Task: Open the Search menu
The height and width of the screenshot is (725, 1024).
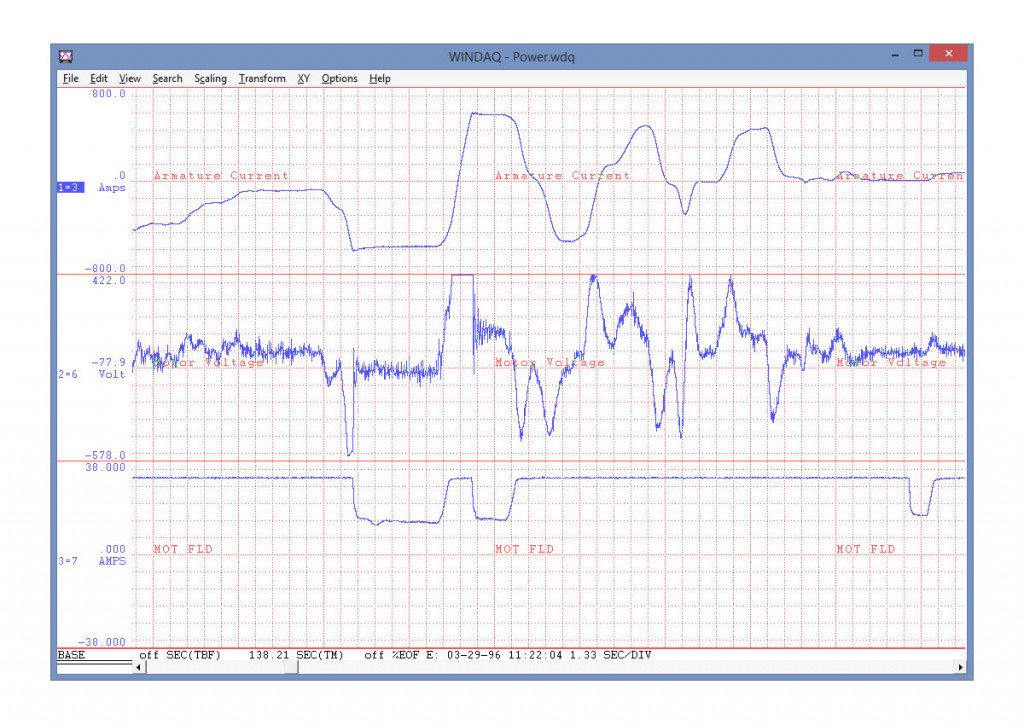Action: [x=167, y=78]
